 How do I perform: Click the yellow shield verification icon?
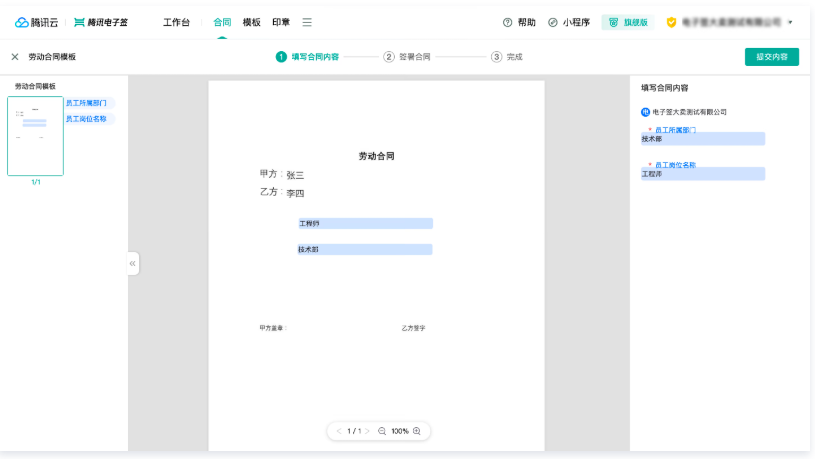click(x=671, y=22)
